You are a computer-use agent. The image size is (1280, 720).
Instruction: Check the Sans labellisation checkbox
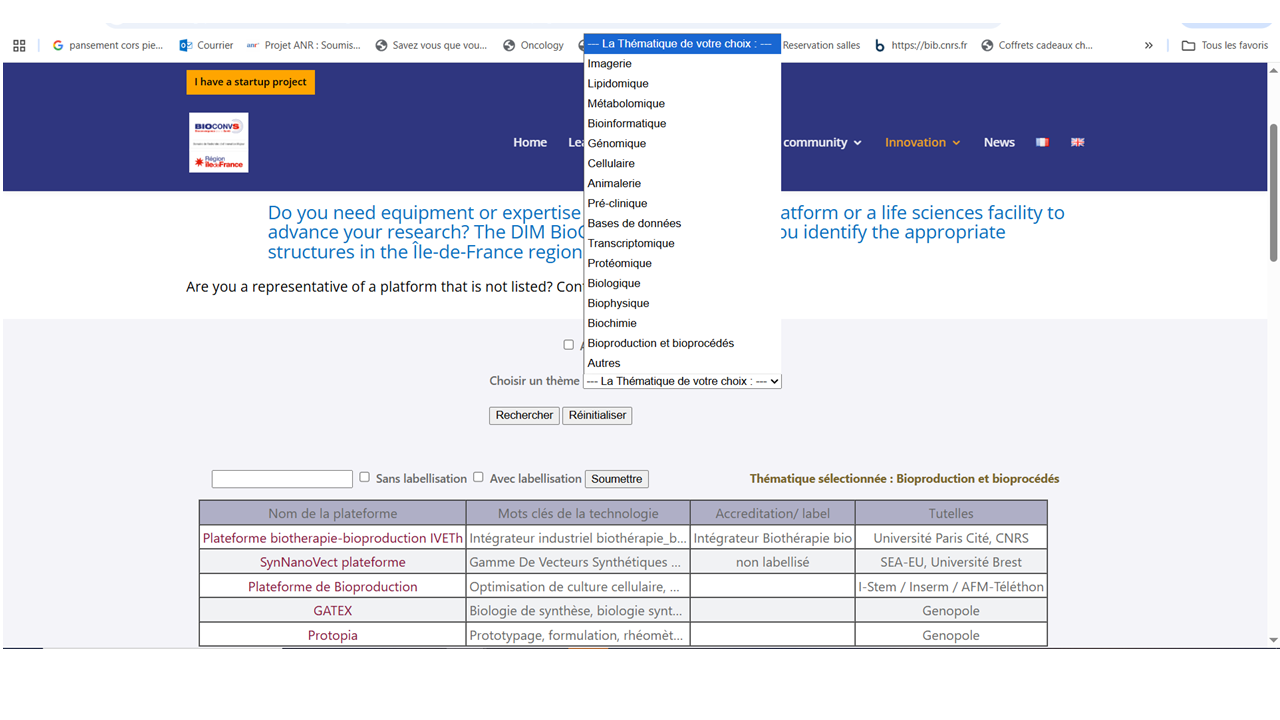pos(365,477)
